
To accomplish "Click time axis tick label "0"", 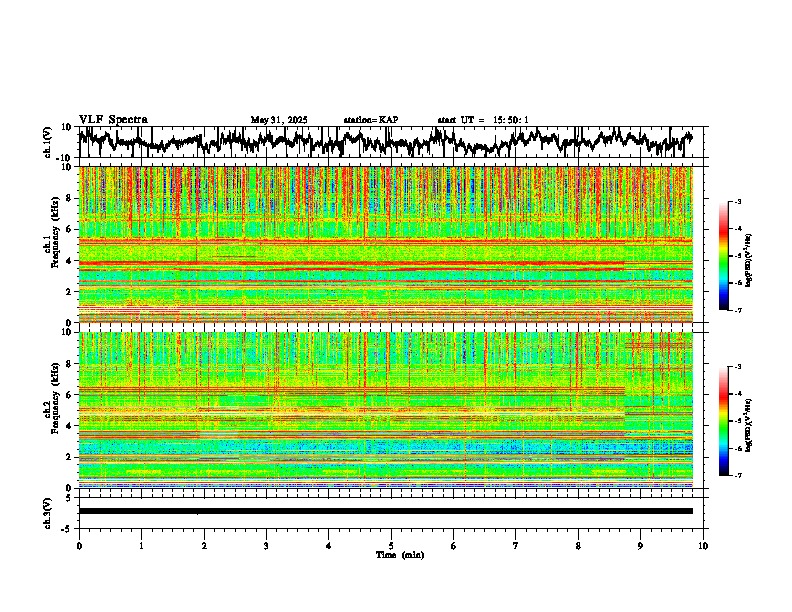I will [79, 546].
